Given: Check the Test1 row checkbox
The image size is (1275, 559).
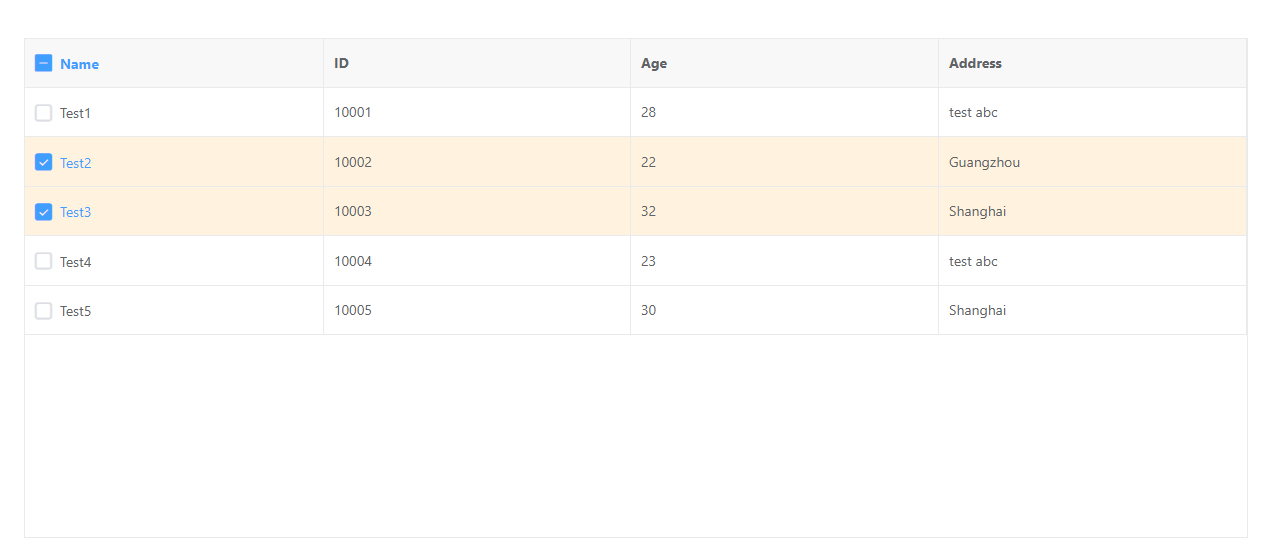Looking at the screenshot, I should pos(43,113).
